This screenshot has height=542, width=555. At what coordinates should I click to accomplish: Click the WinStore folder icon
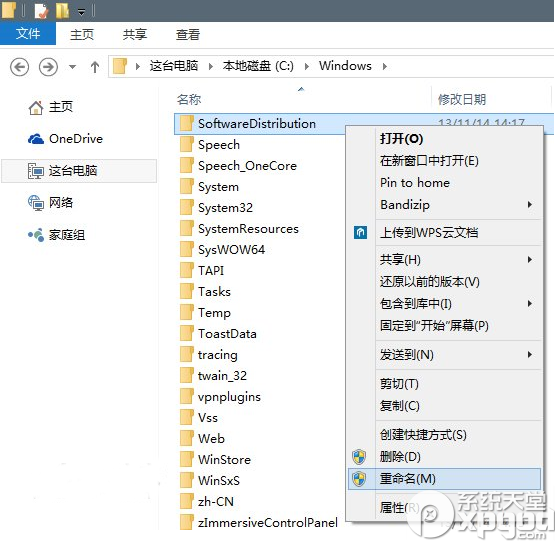pyautogui.click(x=187, y=459)
